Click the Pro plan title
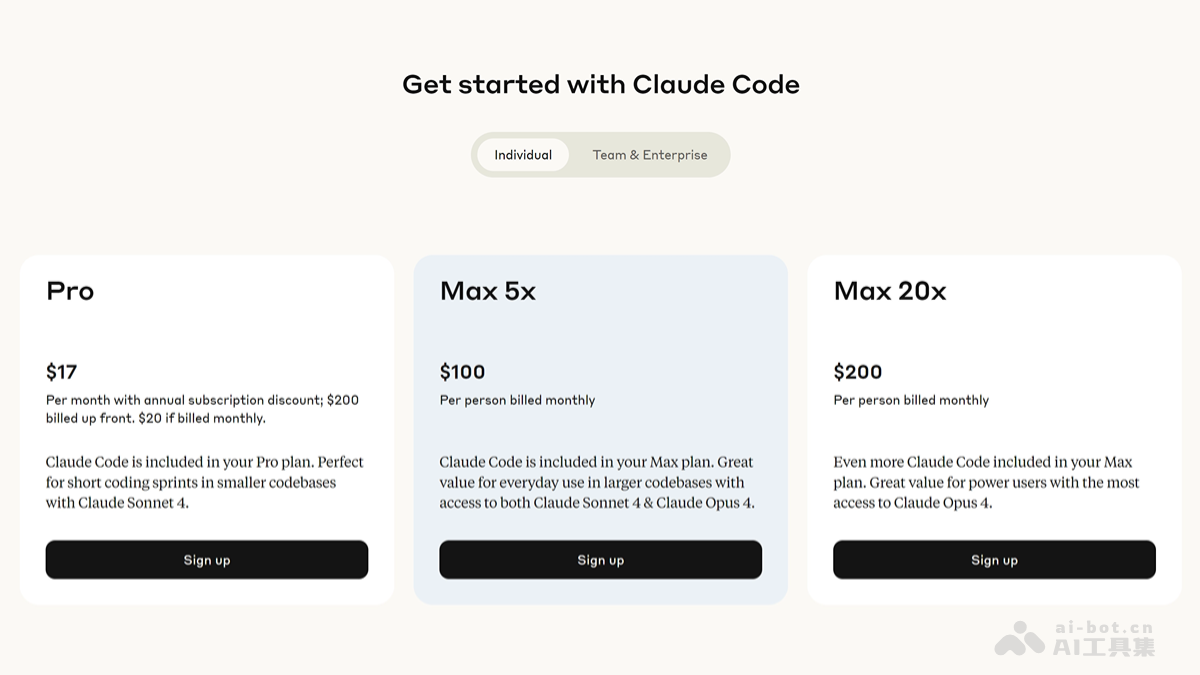1200x675 pixels. (x=70, y=291)
